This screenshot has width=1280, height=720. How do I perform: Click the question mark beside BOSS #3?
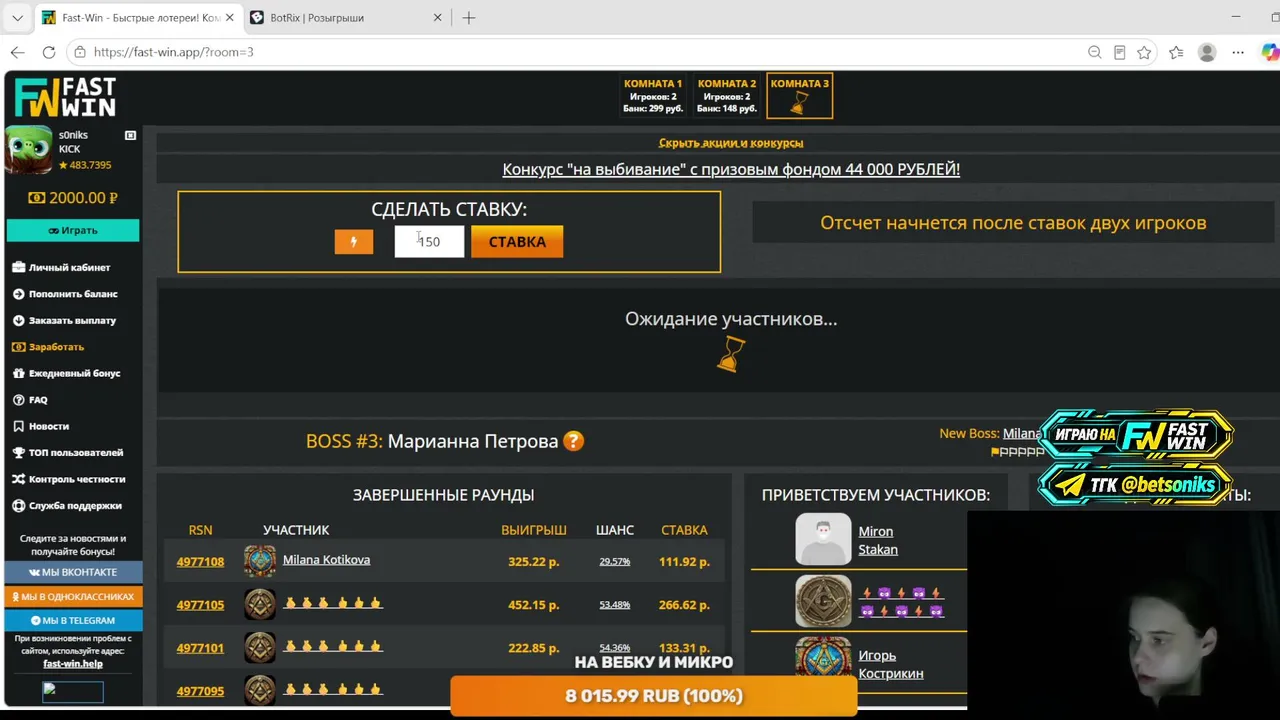tap(573, 441)
